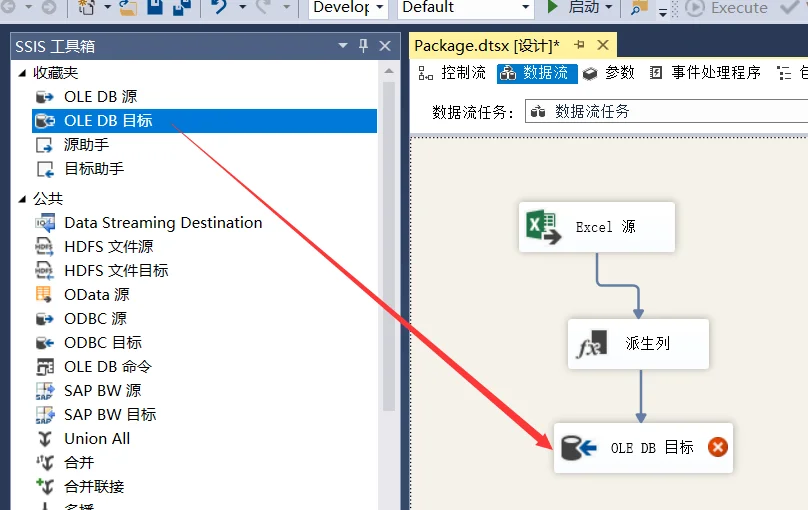
Task: Switch to the 数据流 tab
Action: 536,73
